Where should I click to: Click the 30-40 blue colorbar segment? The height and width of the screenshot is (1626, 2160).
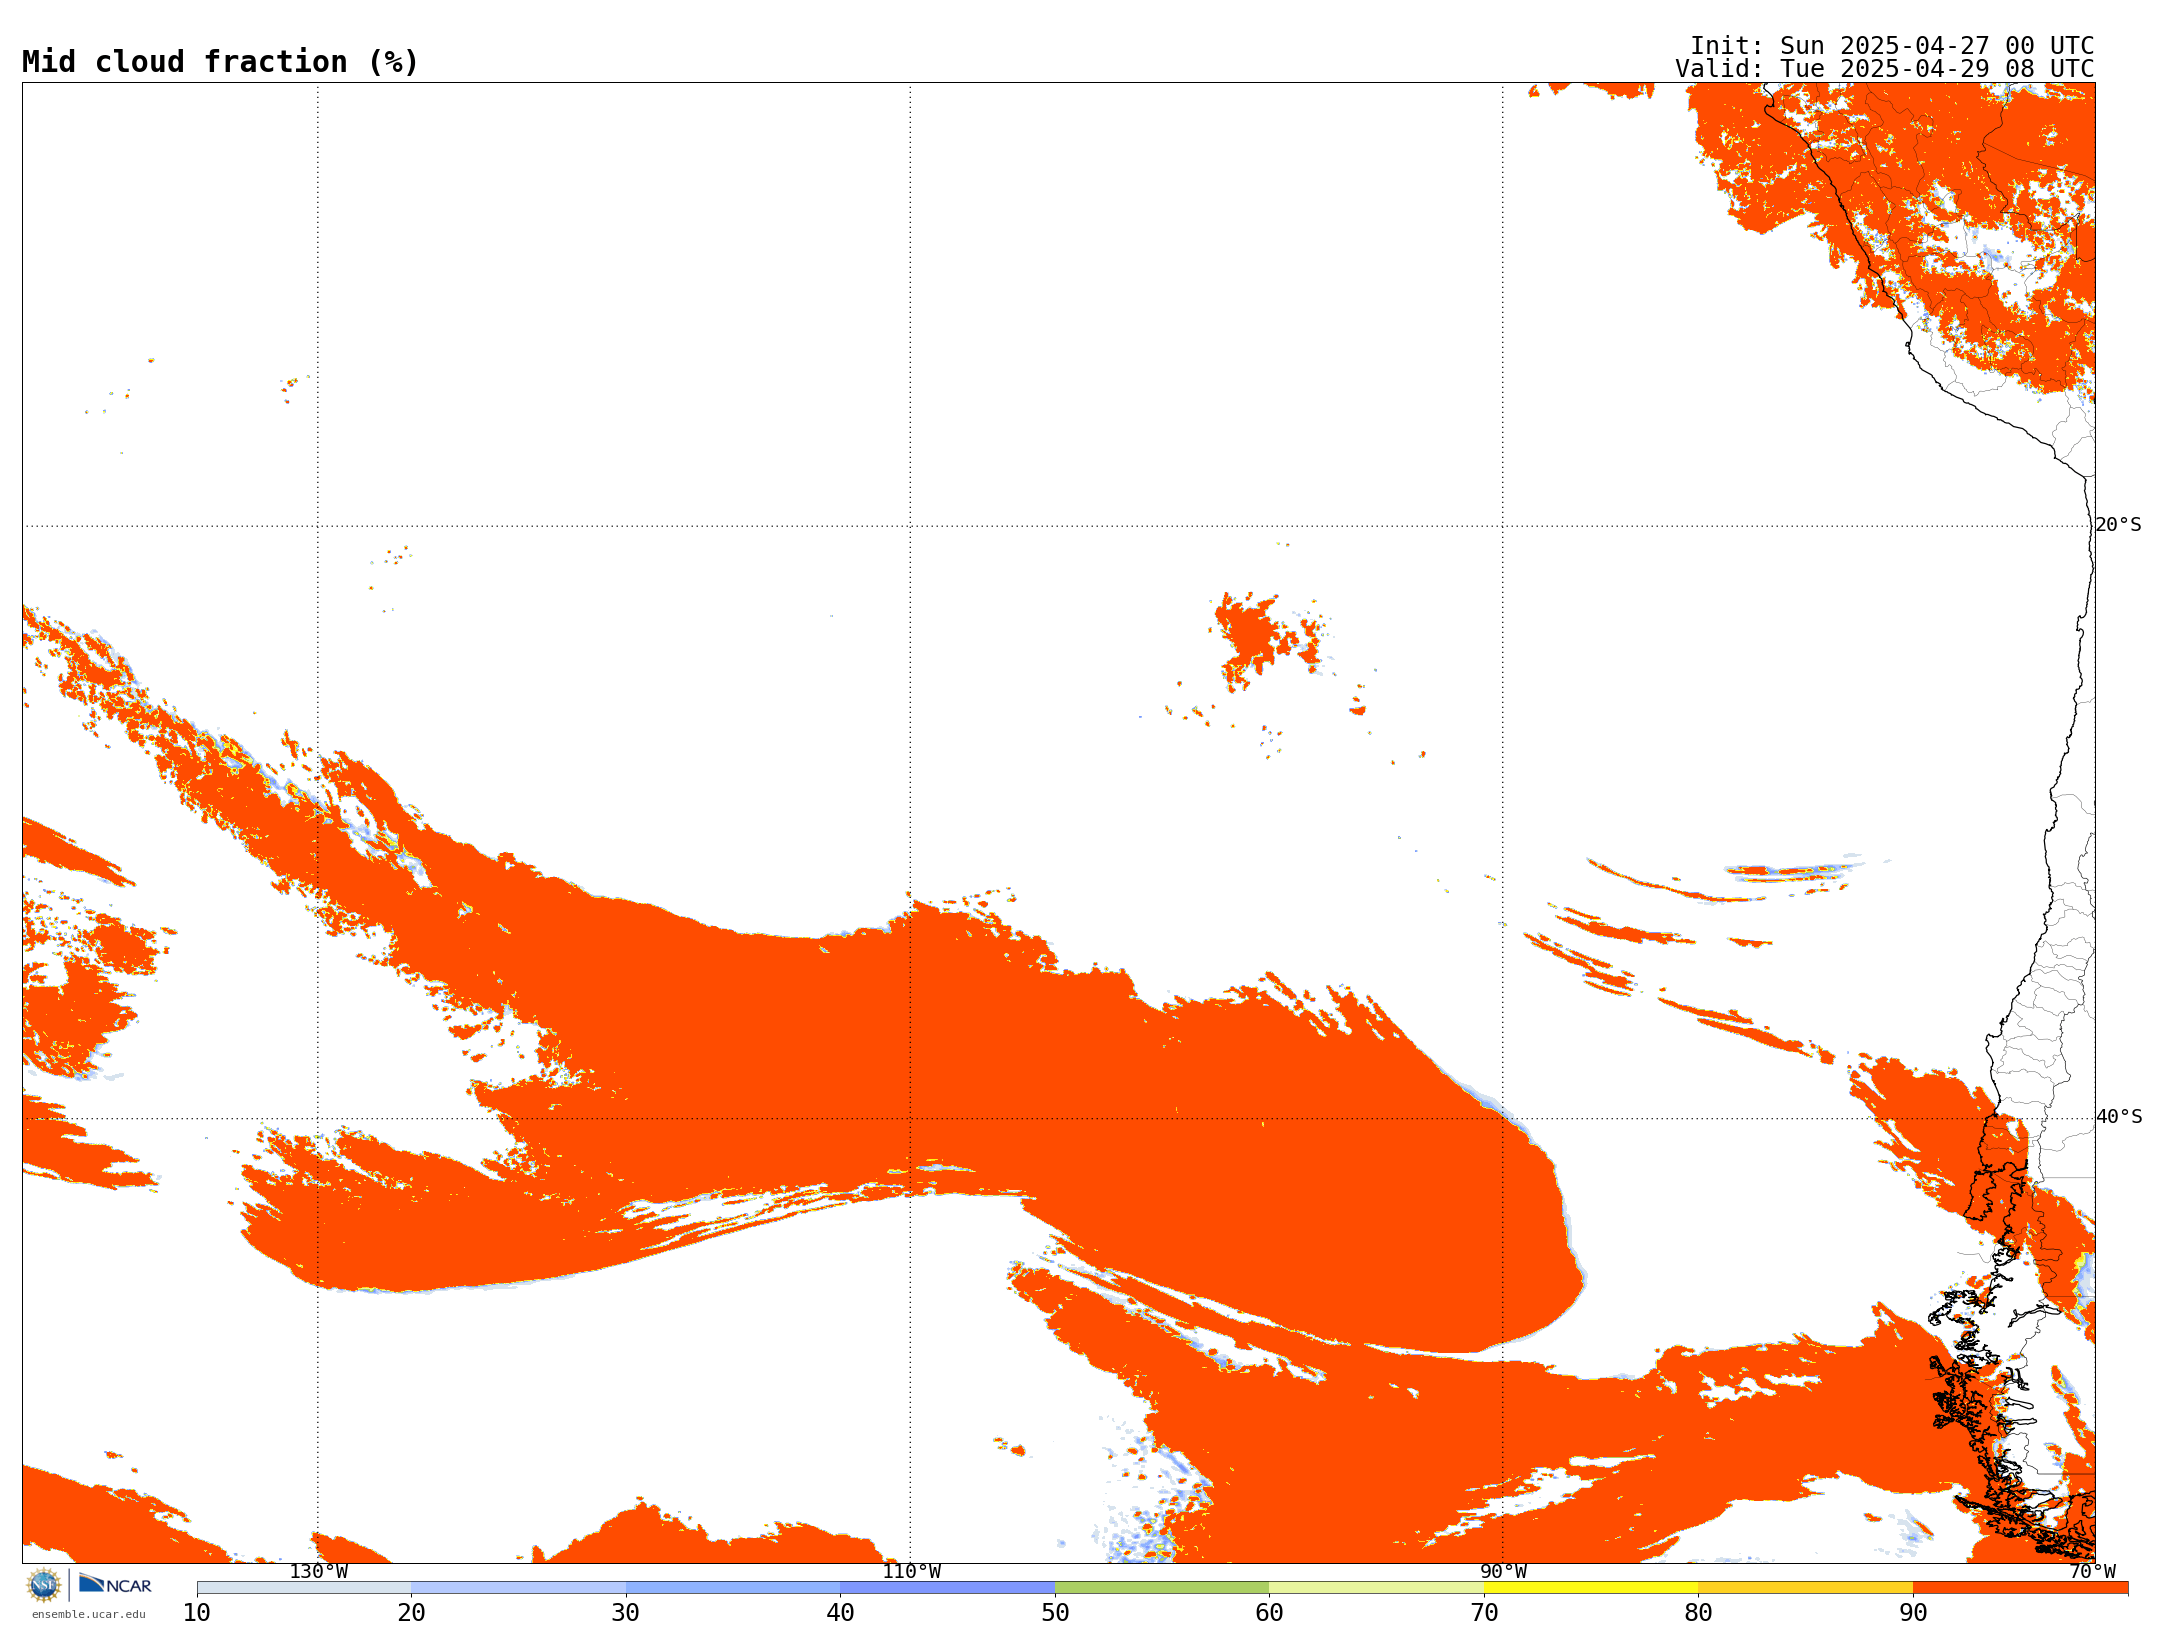pos(733,1588)
